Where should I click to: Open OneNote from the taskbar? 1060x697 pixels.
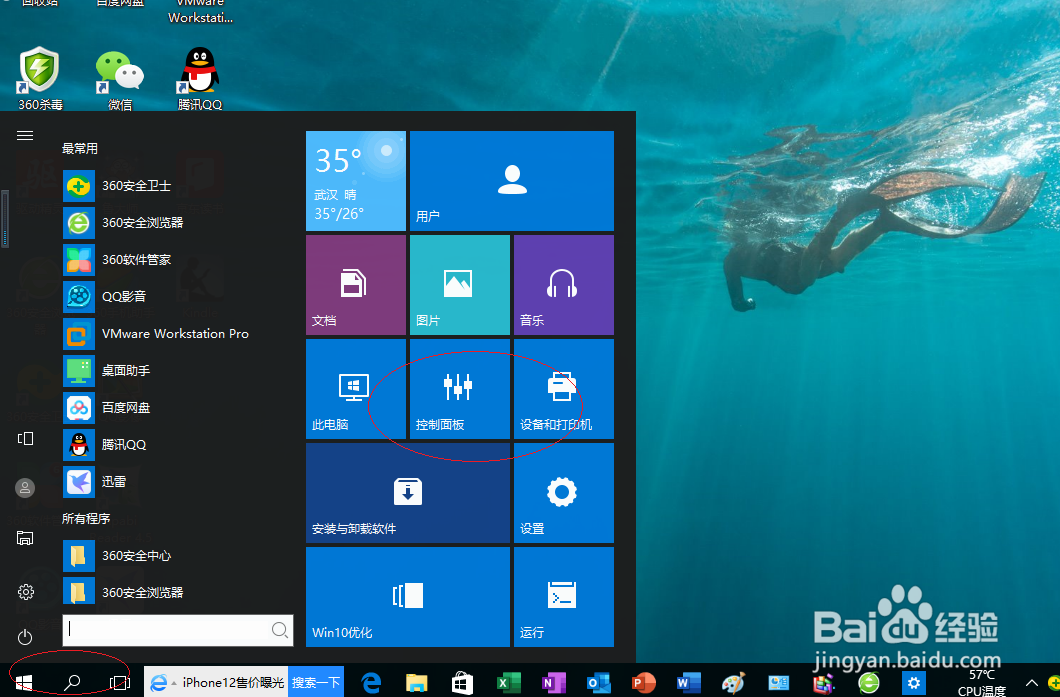point(554,683)
